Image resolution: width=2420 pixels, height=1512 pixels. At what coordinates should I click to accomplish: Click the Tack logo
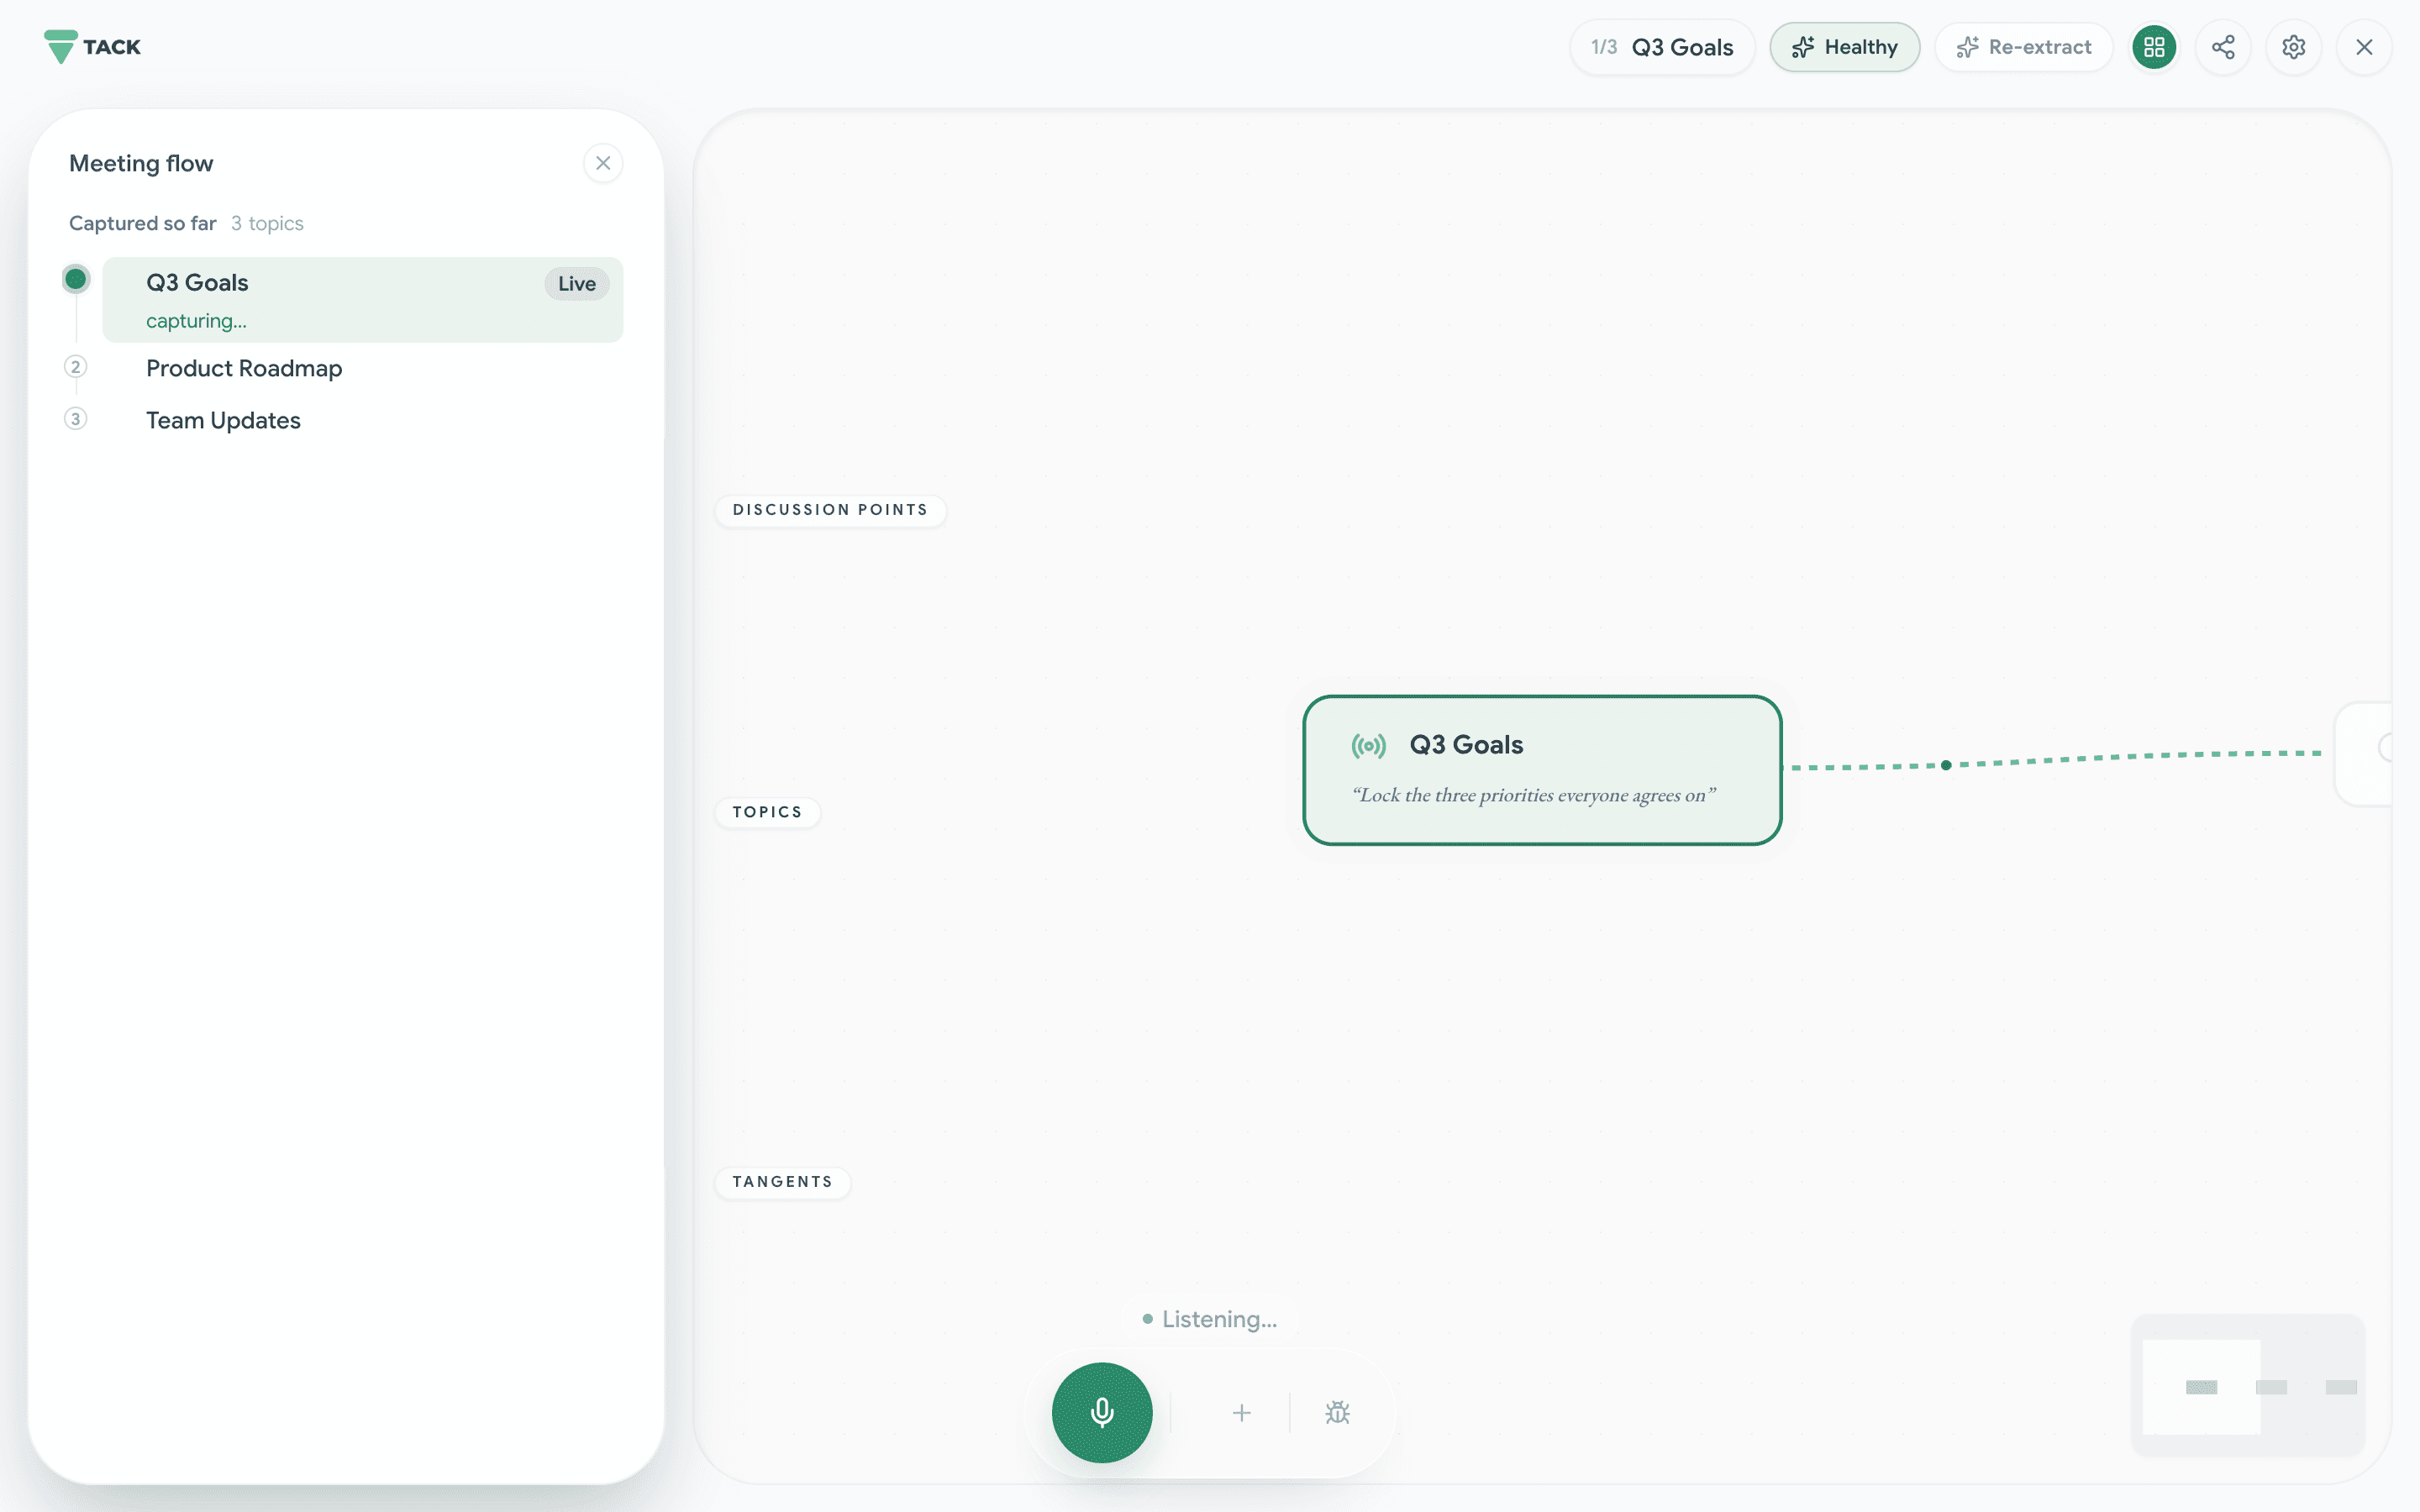92,47
